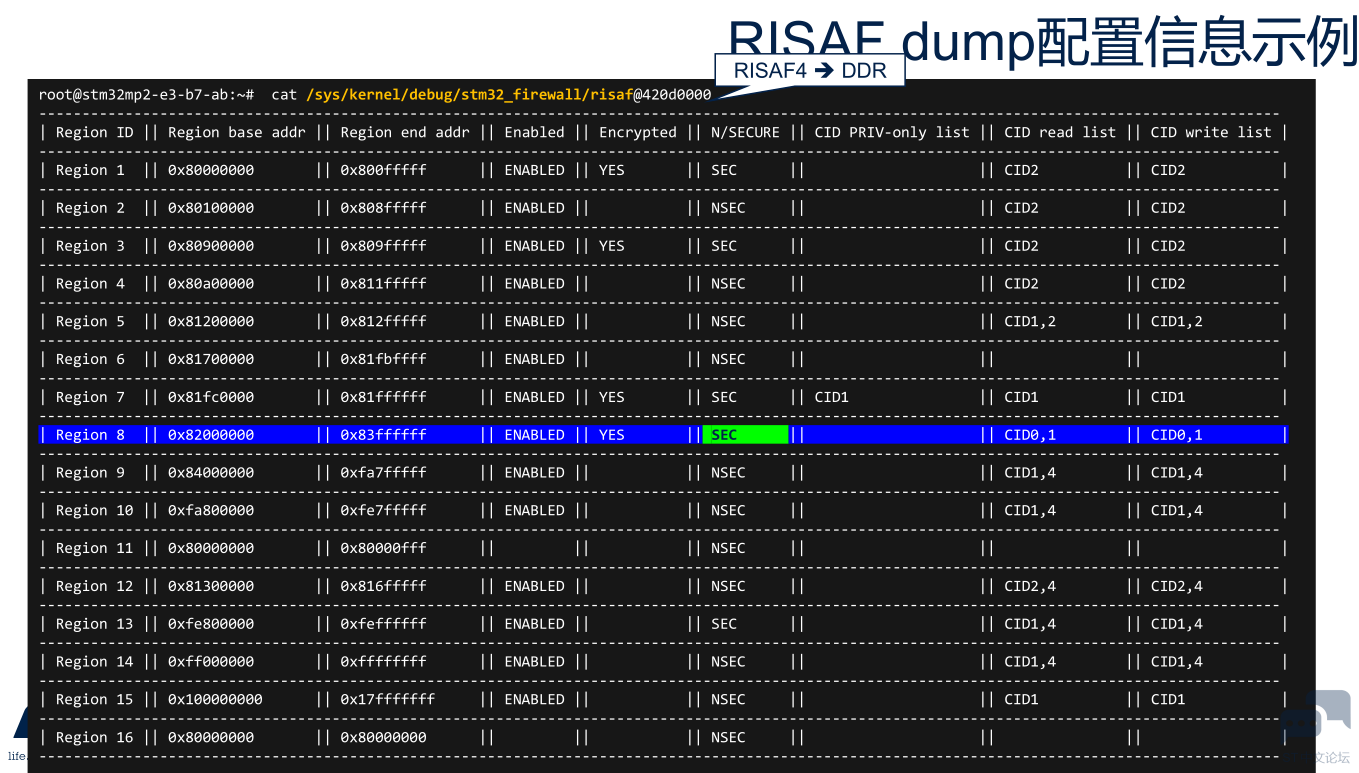Select the 'Region 2' row label
Image resolution: width=1359 pixels, height=773 pixels.
[x=90, y=208]
